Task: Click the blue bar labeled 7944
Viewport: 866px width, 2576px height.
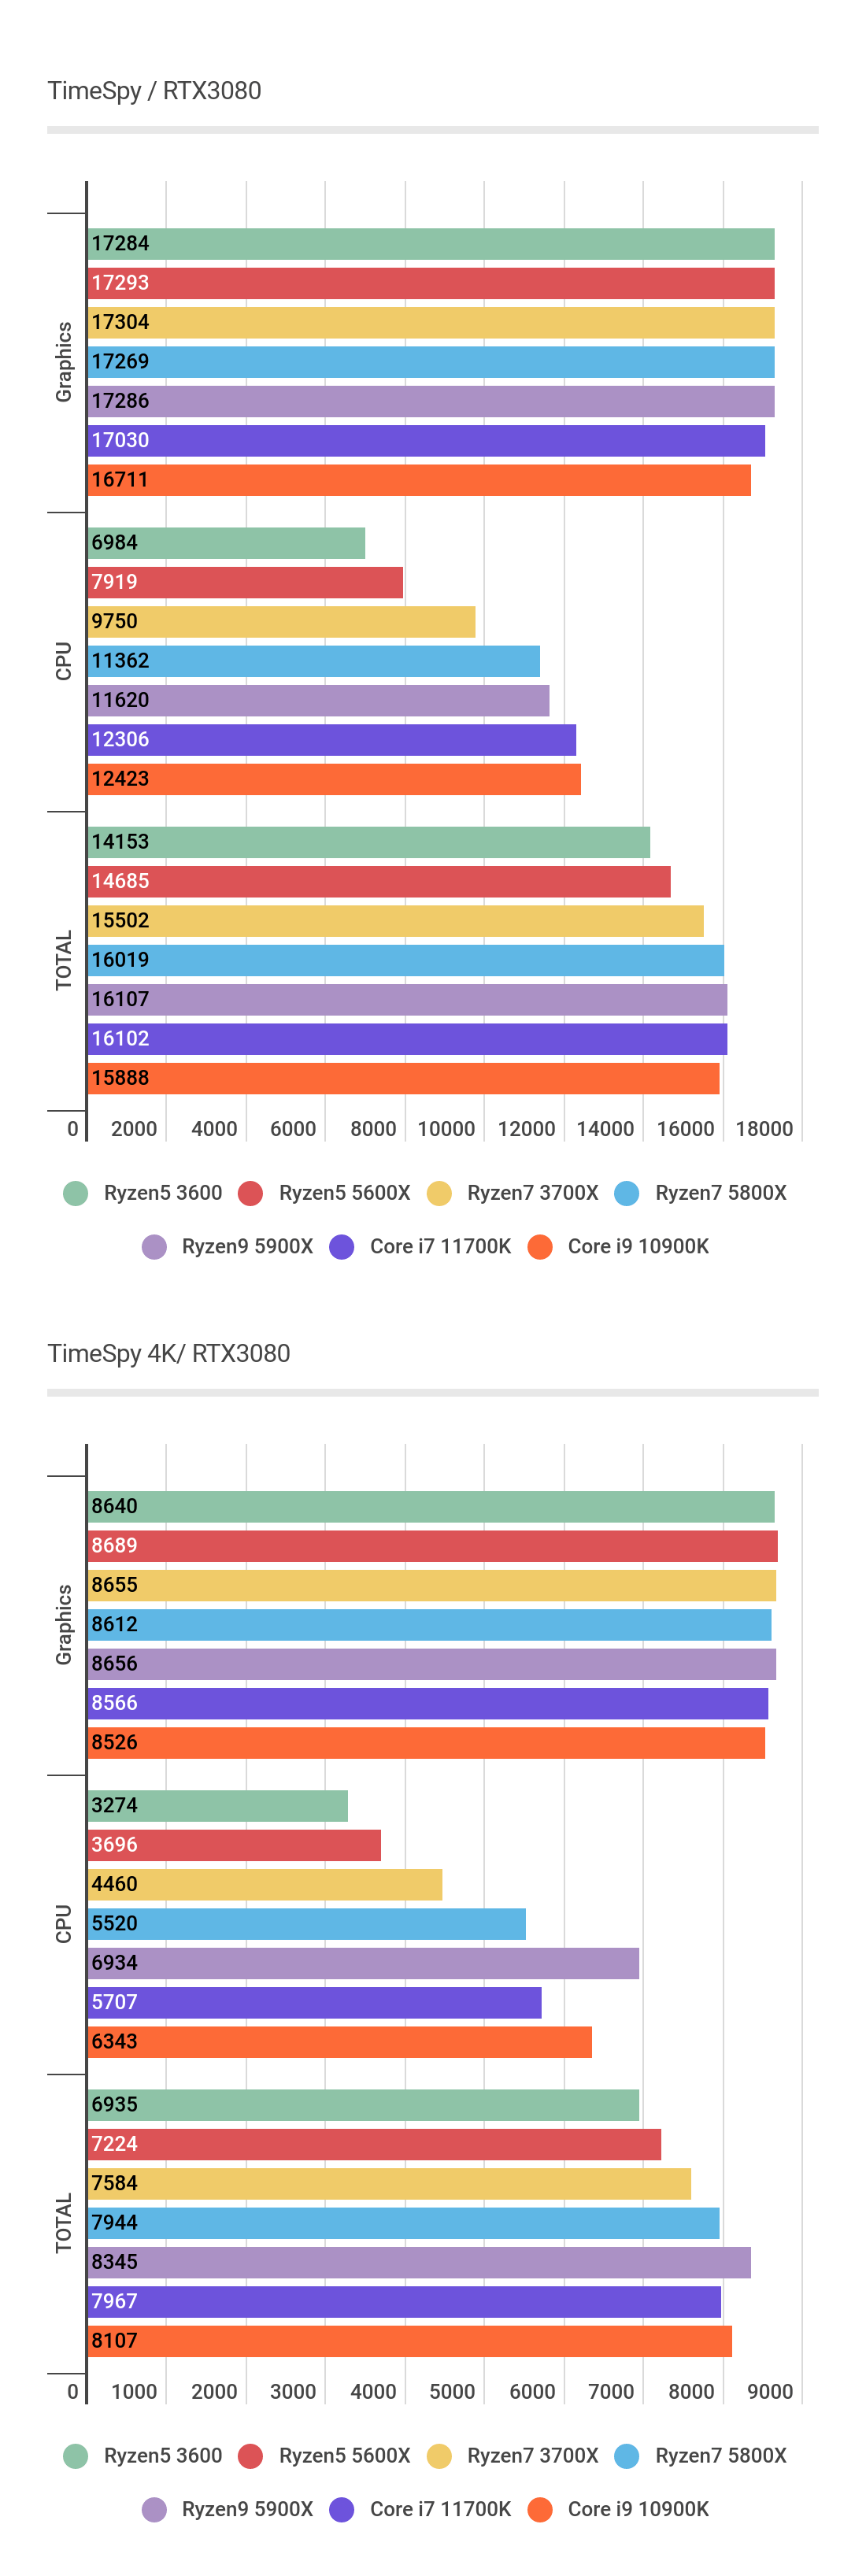Action: coord(403,2222)
